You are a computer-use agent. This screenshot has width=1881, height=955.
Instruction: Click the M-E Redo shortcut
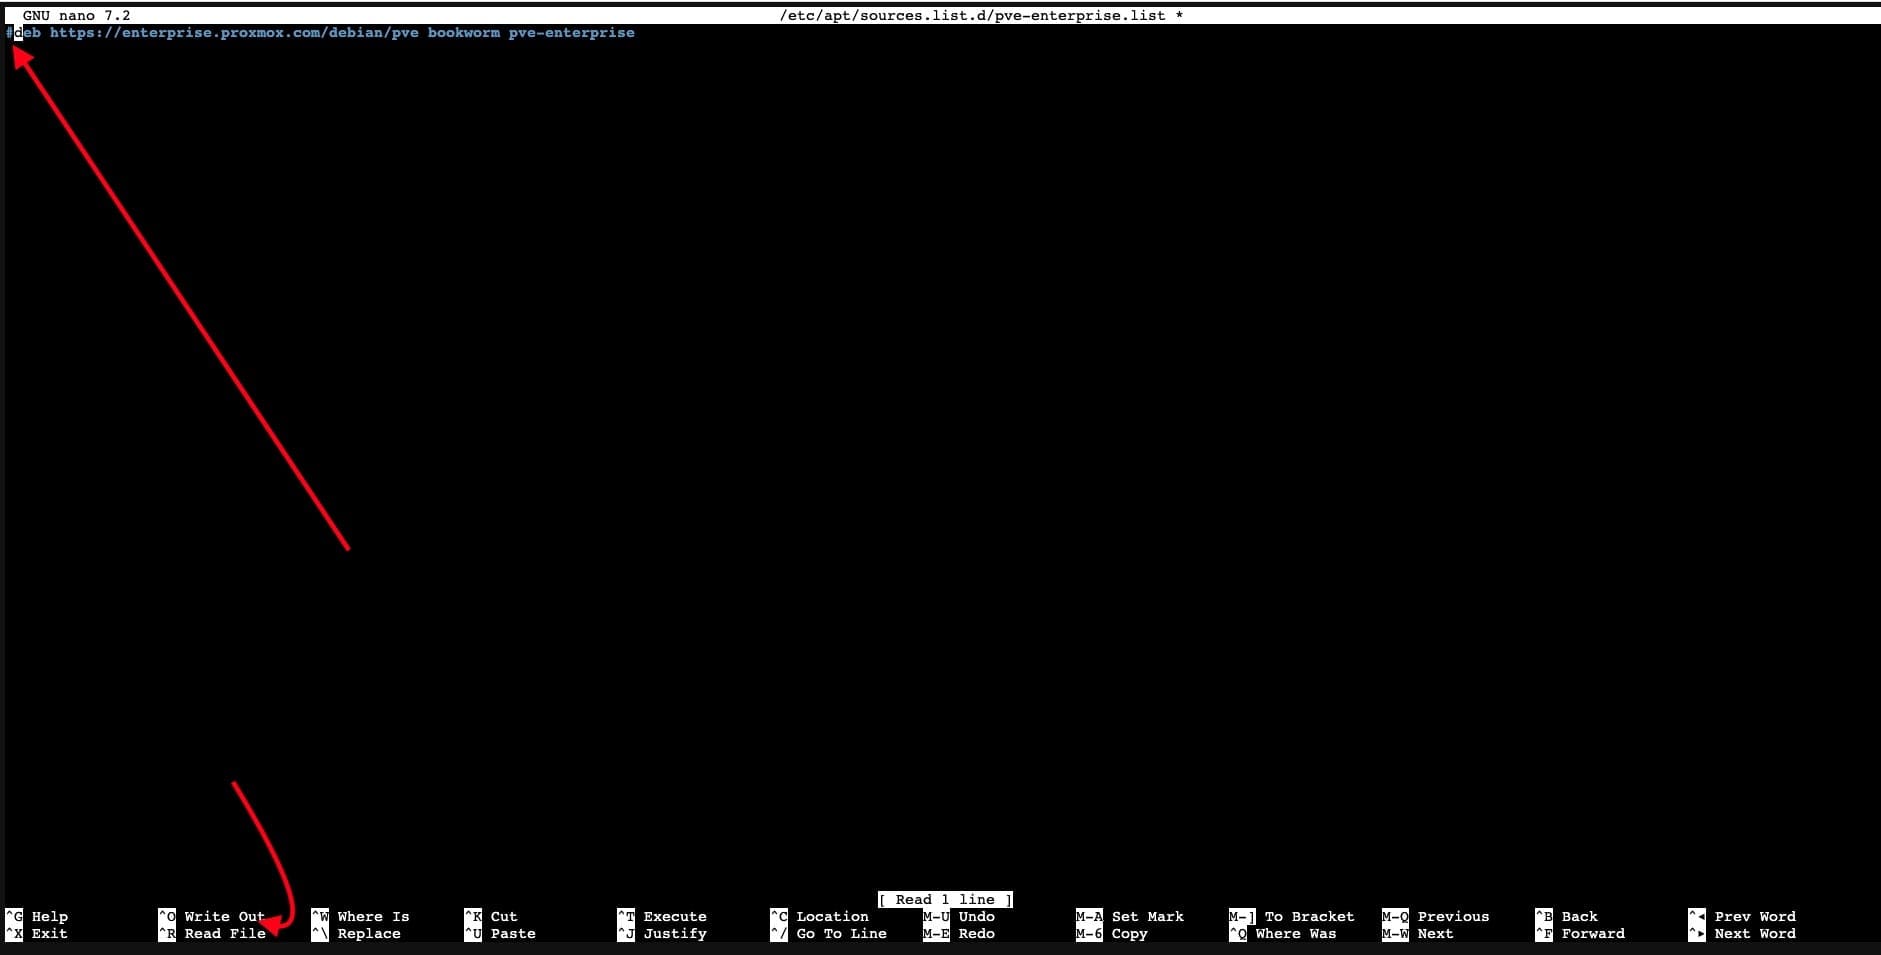pos(959,933)
